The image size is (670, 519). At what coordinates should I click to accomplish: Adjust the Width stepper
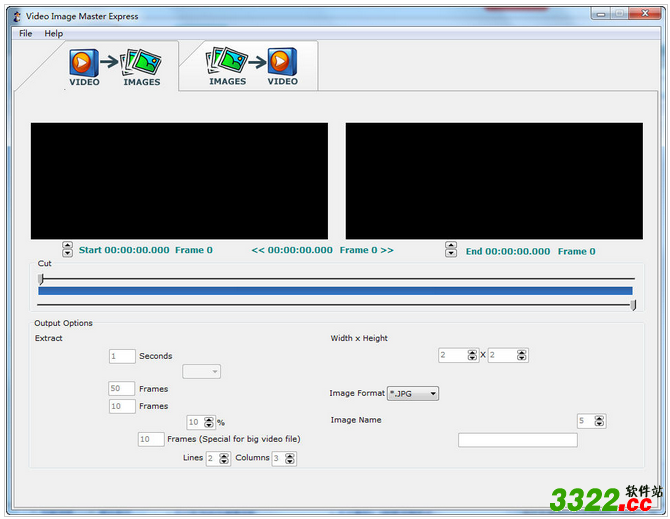click(x=472, y=355)
